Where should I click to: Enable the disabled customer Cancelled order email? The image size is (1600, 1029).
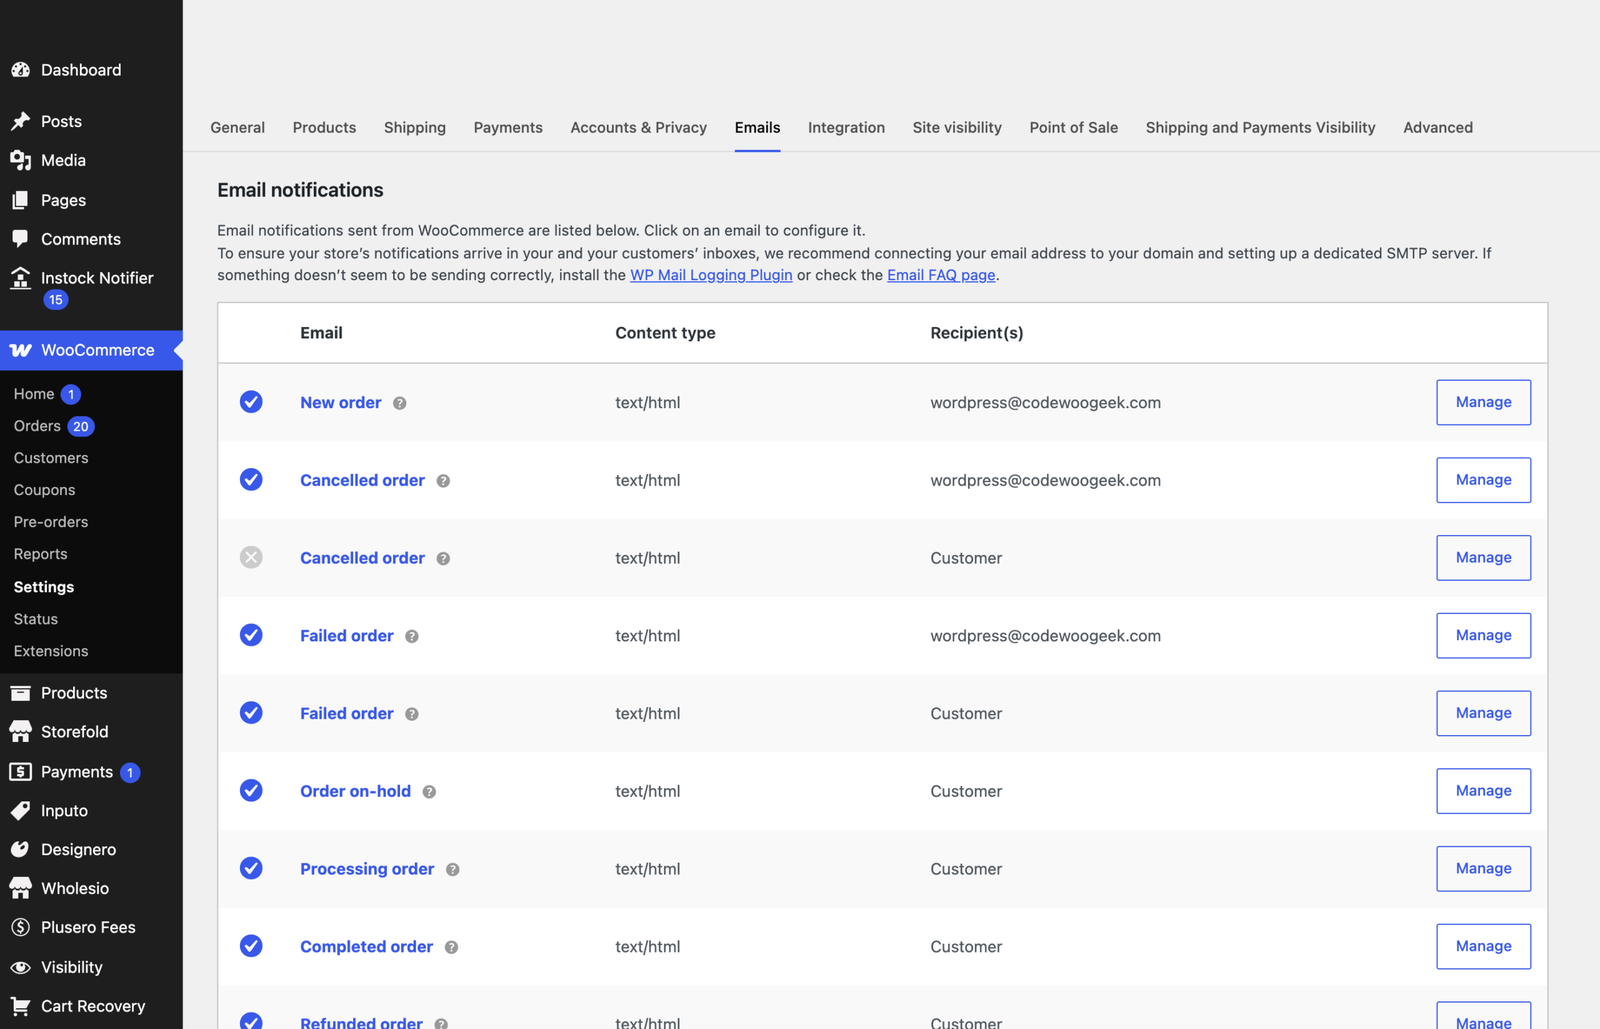coord(251,557)
